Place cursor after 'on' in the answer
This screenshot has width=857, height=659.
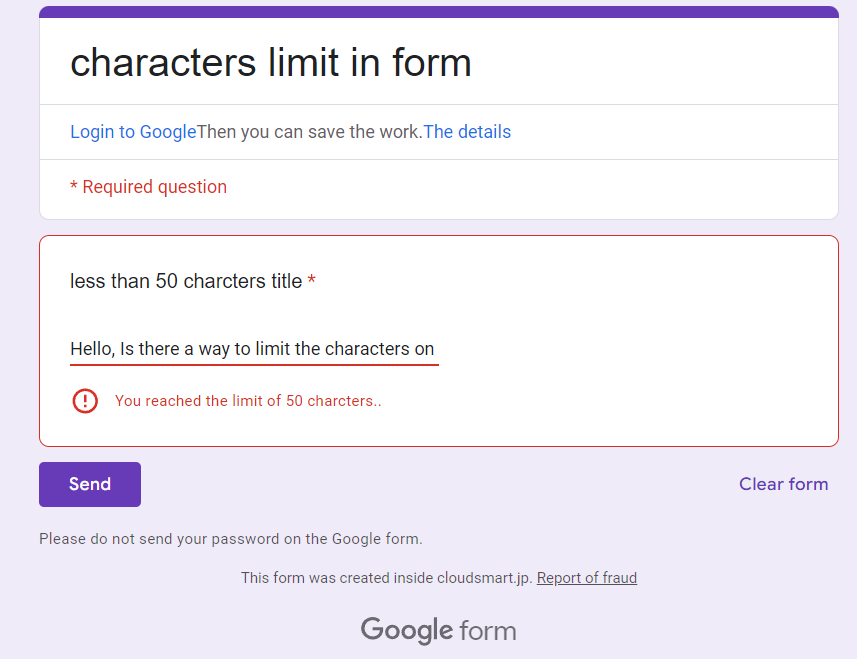[436, 349]
